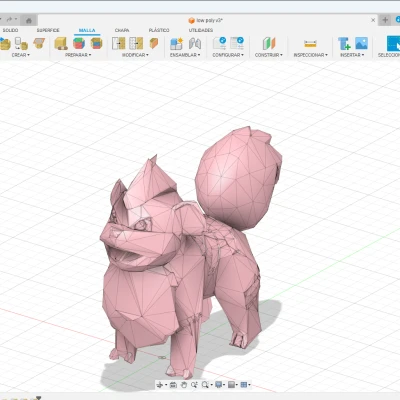Click the redo arrow in the top bar
The width and height of the screenshot is (400, 400).
tap(9, 20)
